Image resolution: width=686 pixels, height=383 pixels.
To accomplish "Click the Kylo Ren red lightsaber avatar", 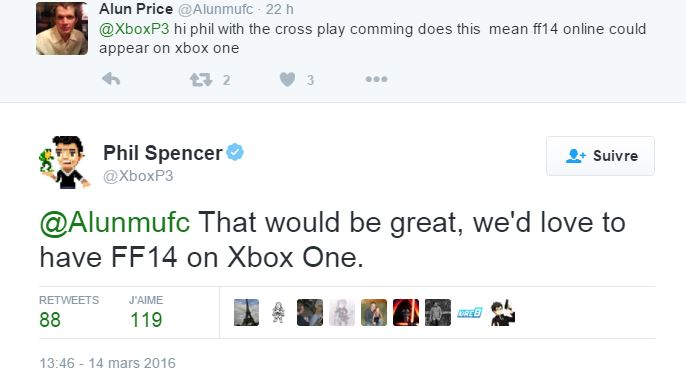I will (406, 313).
